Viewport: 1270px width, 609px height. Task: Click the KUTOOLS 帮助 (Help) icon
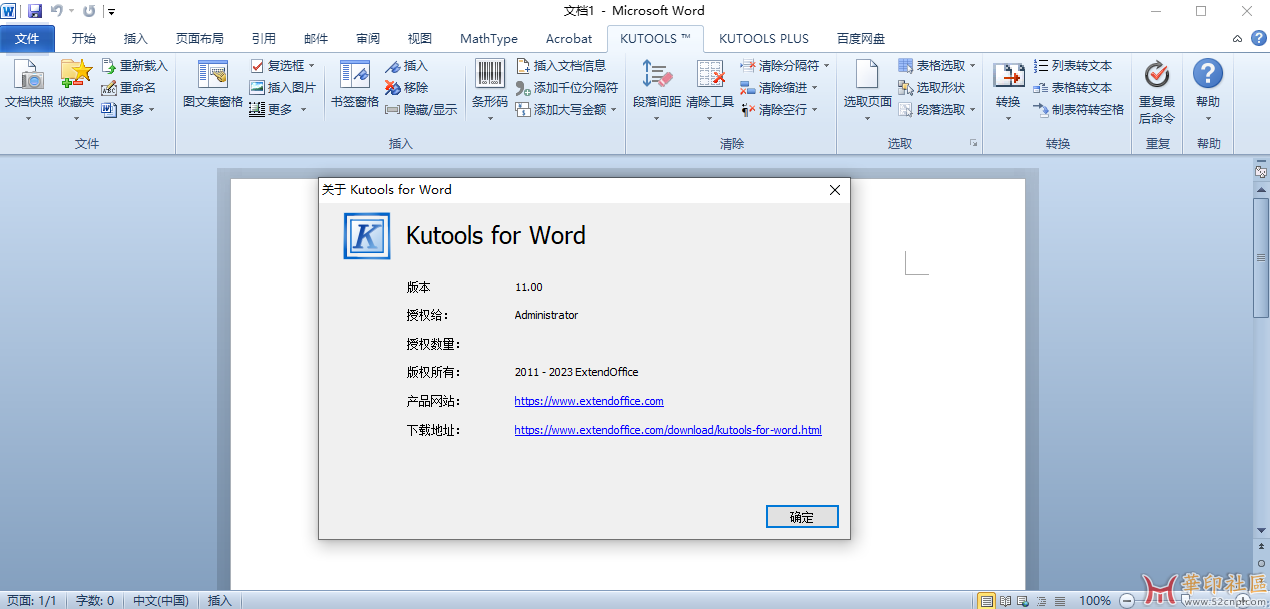pyautogui.click(x=1208, y=74)
